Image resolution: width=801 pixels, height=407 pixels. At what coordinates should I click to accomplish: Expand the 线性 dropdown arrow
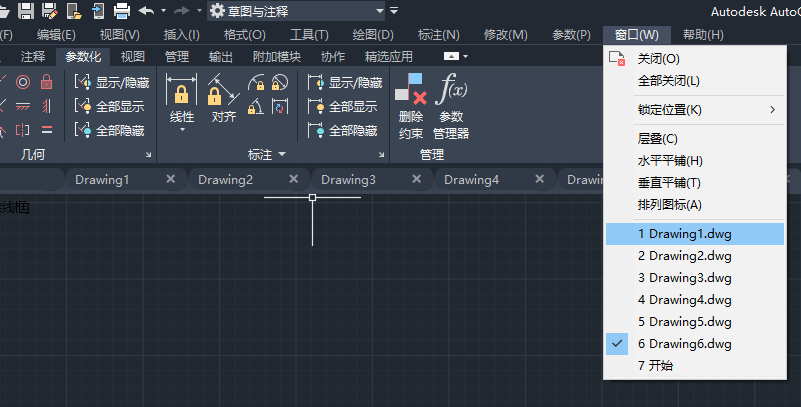point(181,130)
